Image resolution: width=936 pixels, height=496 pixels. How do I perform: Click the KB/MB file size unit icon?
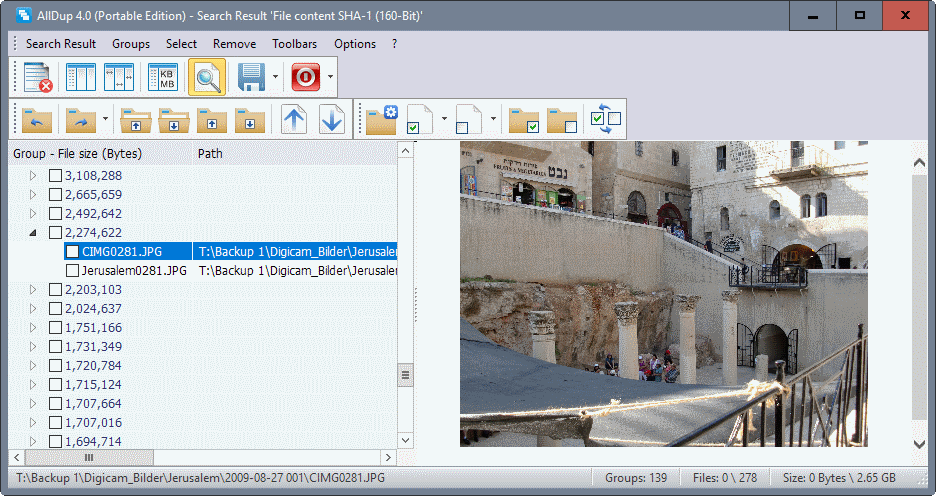(163, 77)
